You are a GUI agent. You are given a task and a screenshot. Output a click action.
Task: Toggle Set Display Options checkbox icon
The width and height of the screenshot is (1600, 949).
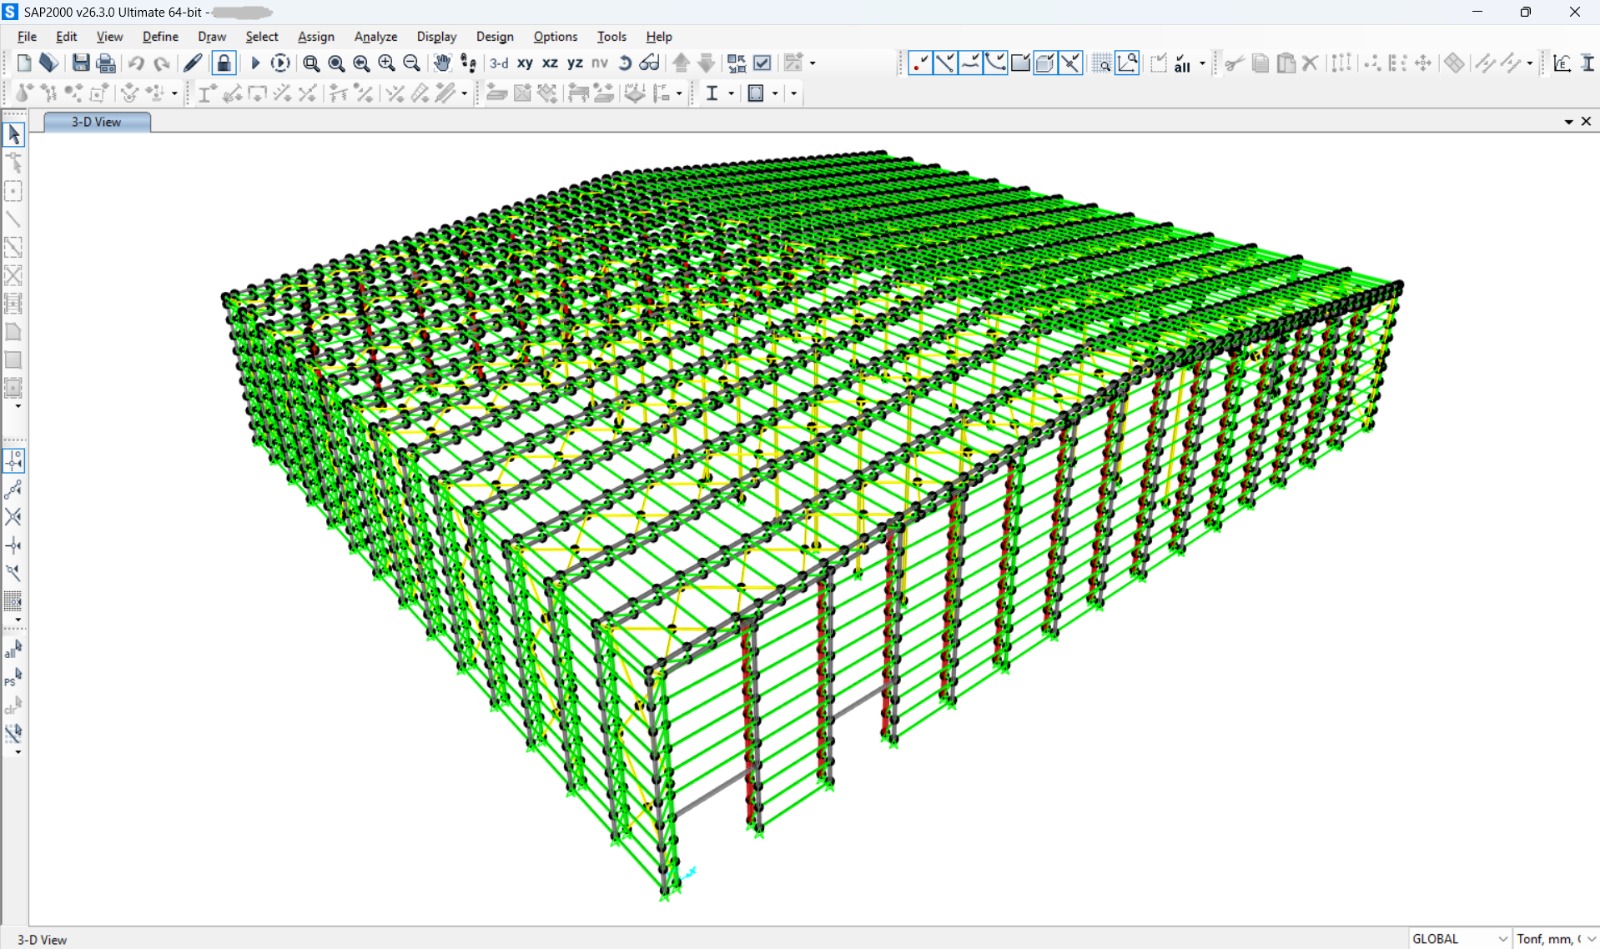coord(762,63)
